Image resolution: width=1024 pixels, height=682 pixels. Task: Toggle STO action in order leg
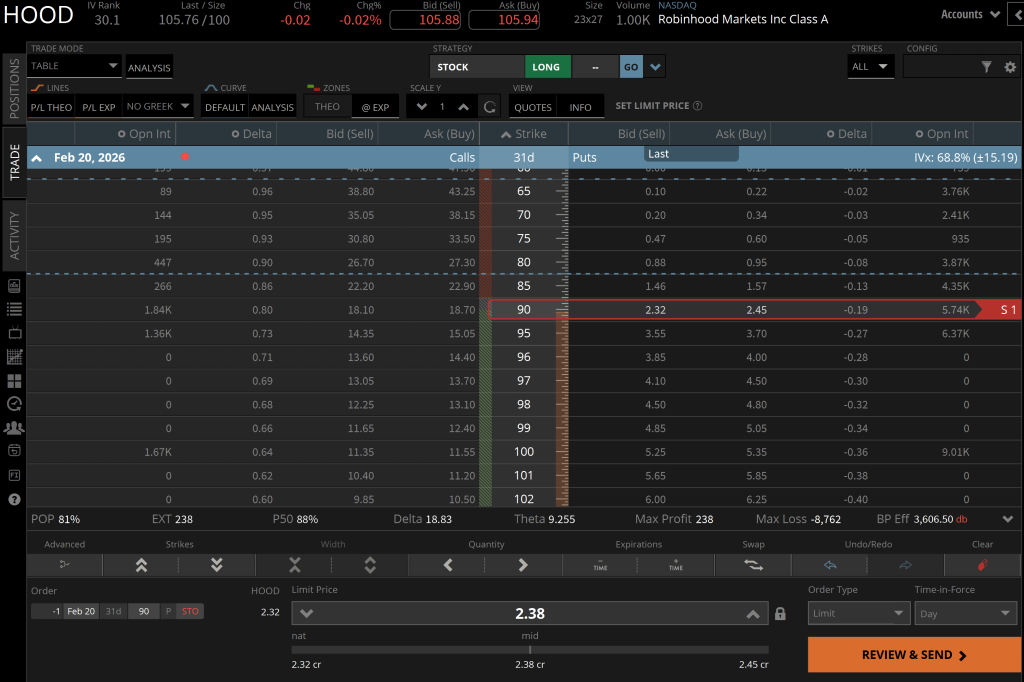190,611
